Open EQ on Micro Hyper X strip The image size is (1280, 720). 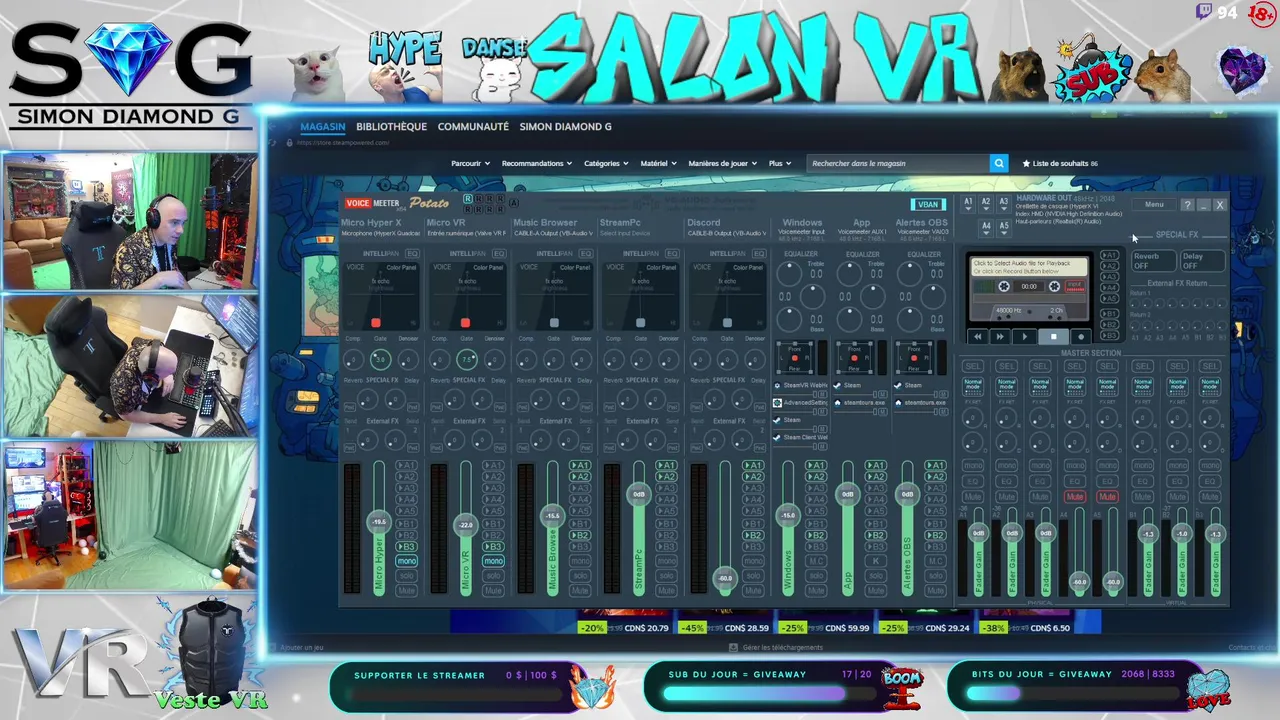pyautogui.click(x=411, y=254)
